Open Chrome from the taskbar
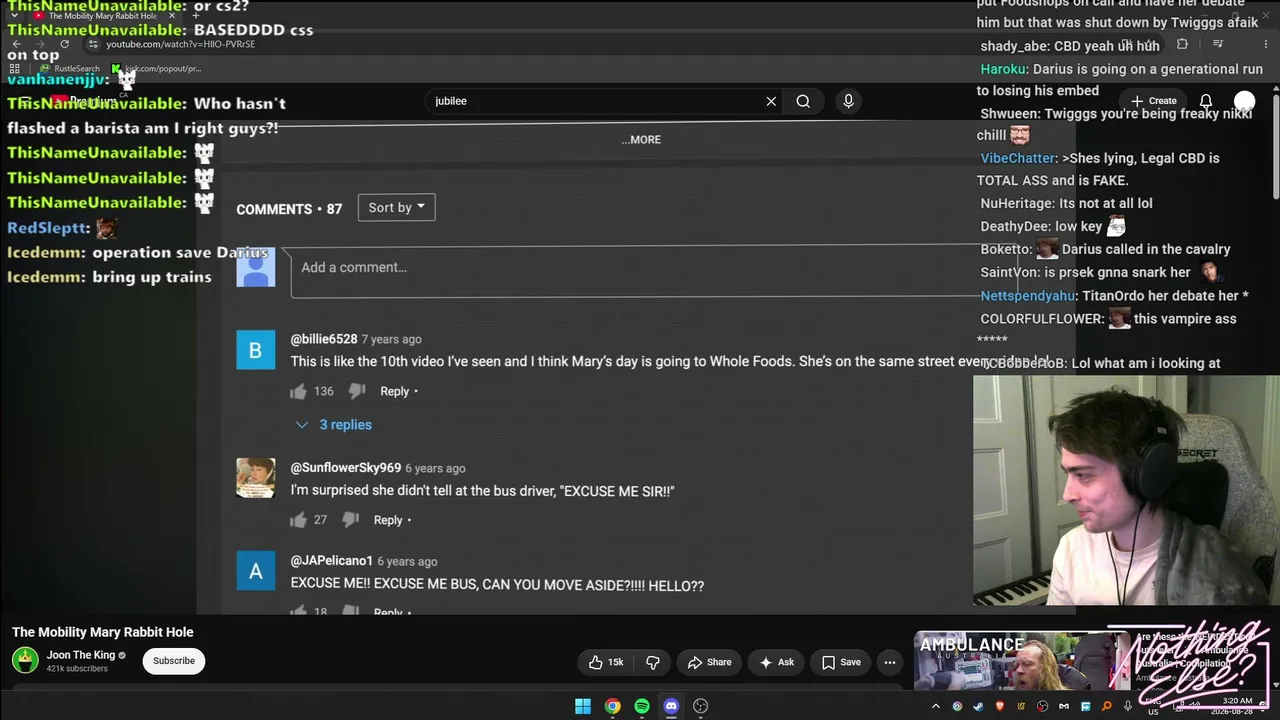This screenshot has height=720, width=1280. (x=612, y=706)
